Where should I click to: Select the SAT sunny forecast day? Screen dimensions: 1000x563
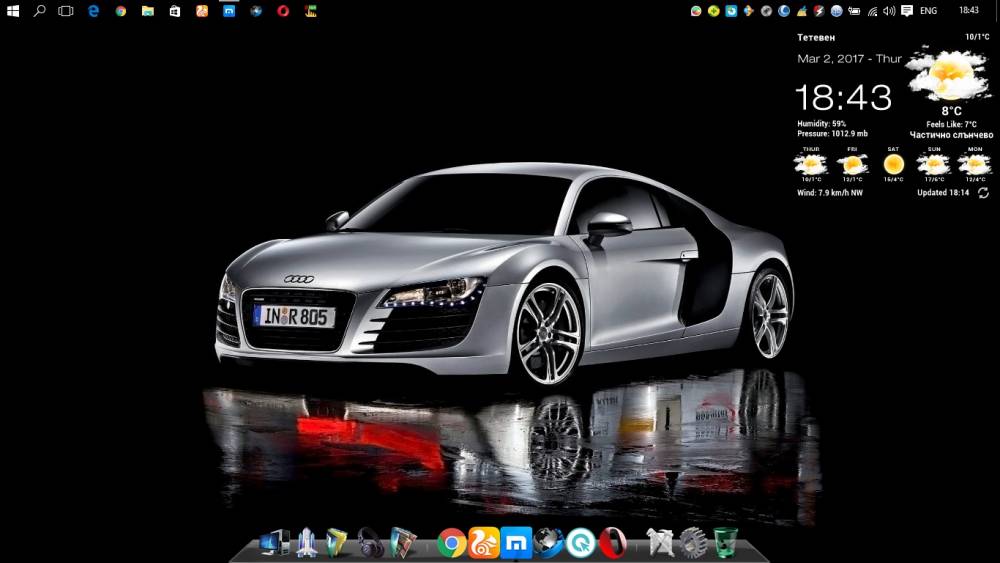pos(893,165)
